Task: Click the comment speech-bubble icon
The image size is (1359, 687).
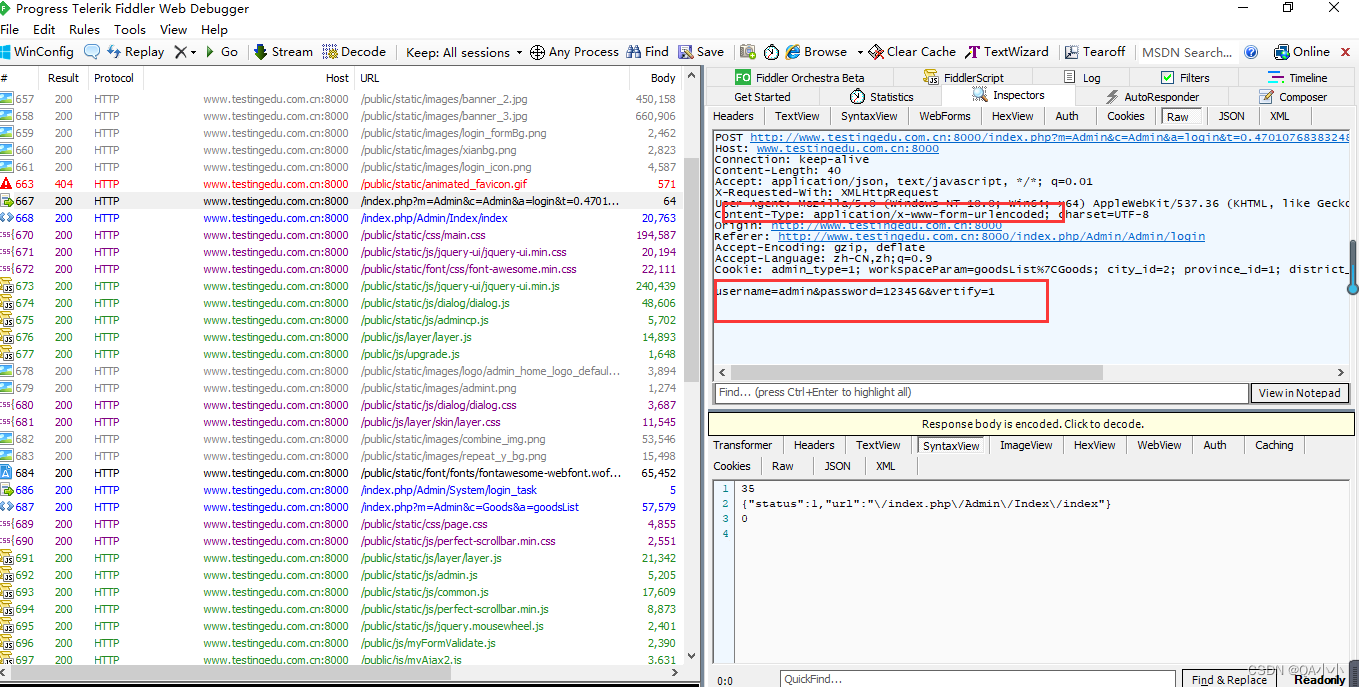Action: 92,52
